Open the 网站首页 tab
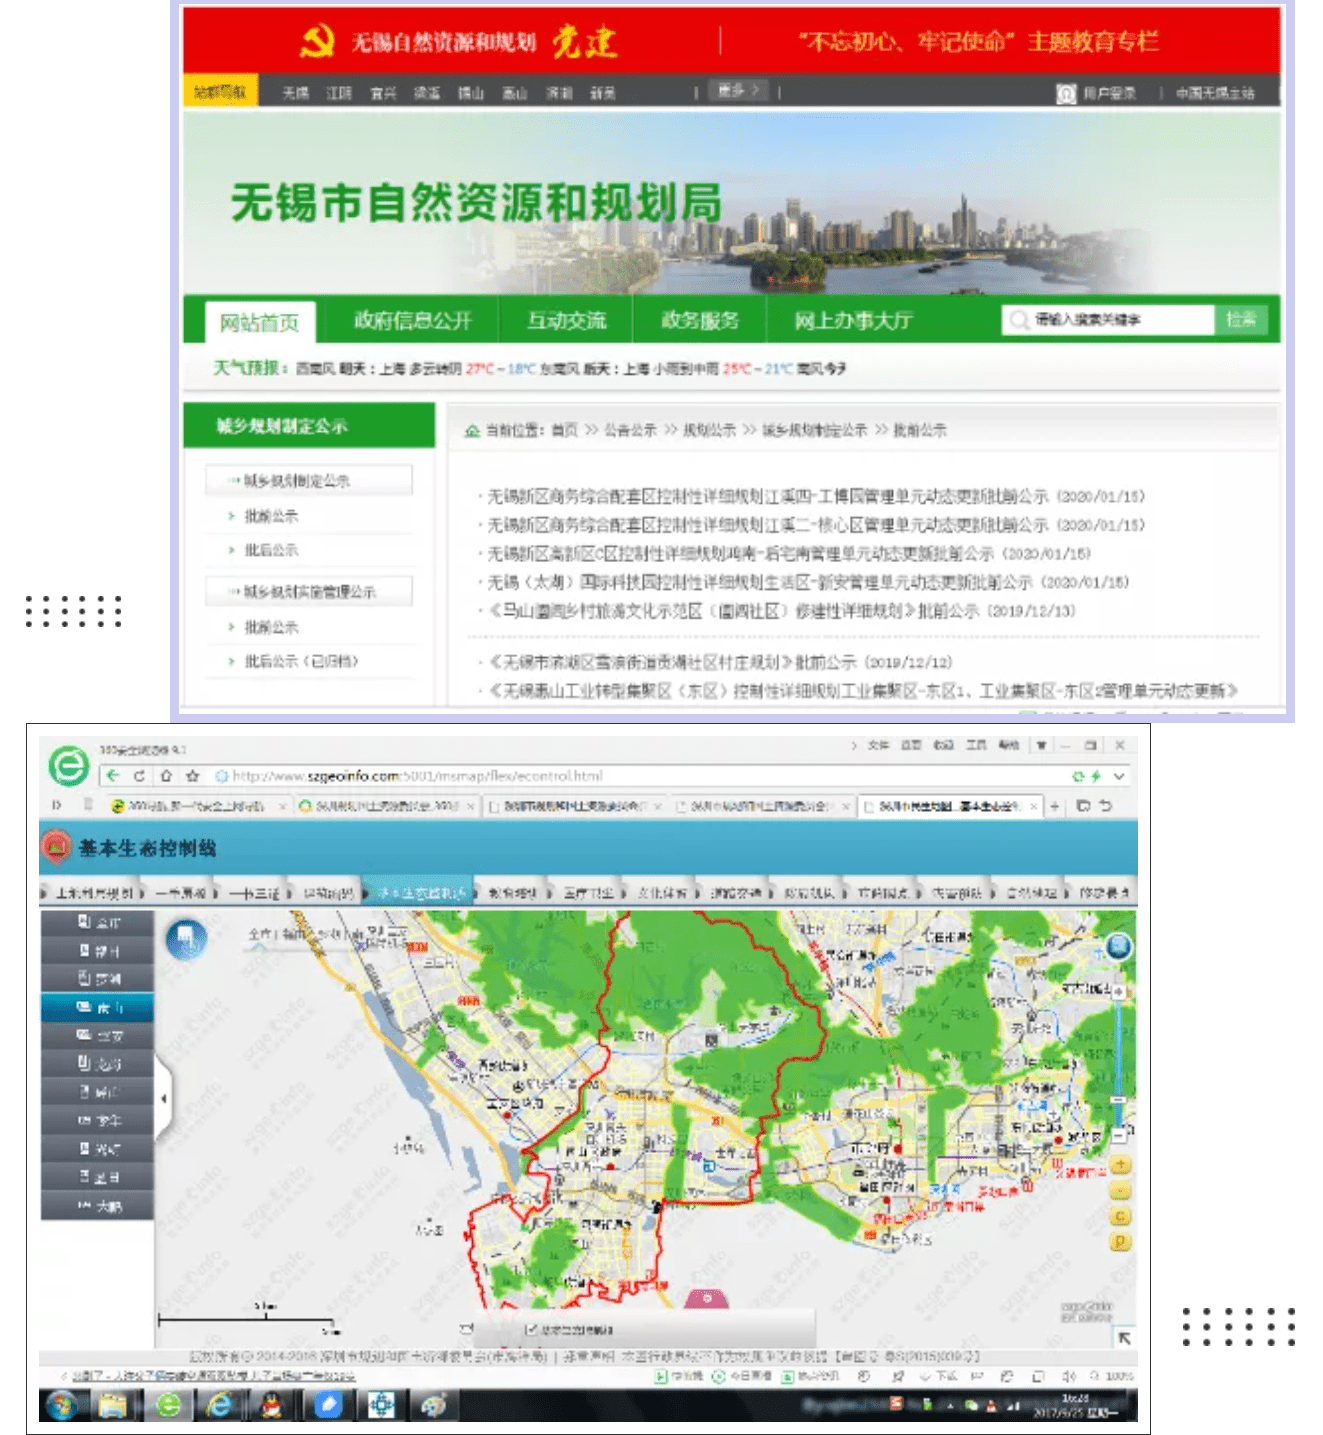The height and width of the screenshot is (1435, 1323). [x=259, y=322]
